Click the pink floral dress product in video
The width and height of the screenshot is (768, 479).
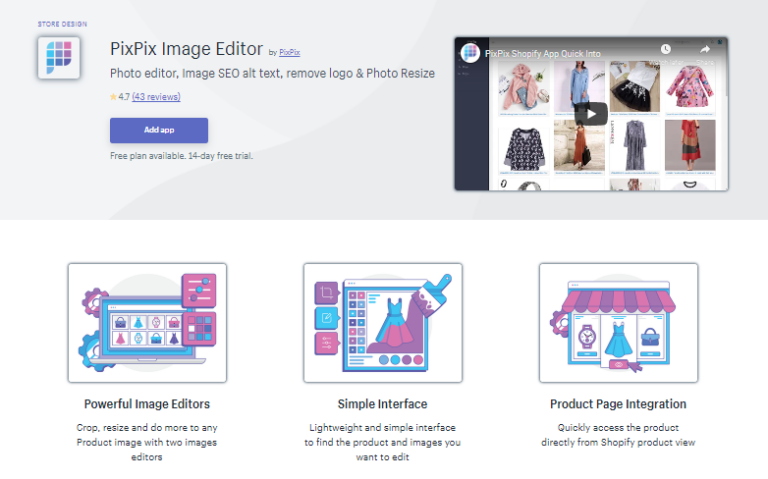[x=690, y=88]
